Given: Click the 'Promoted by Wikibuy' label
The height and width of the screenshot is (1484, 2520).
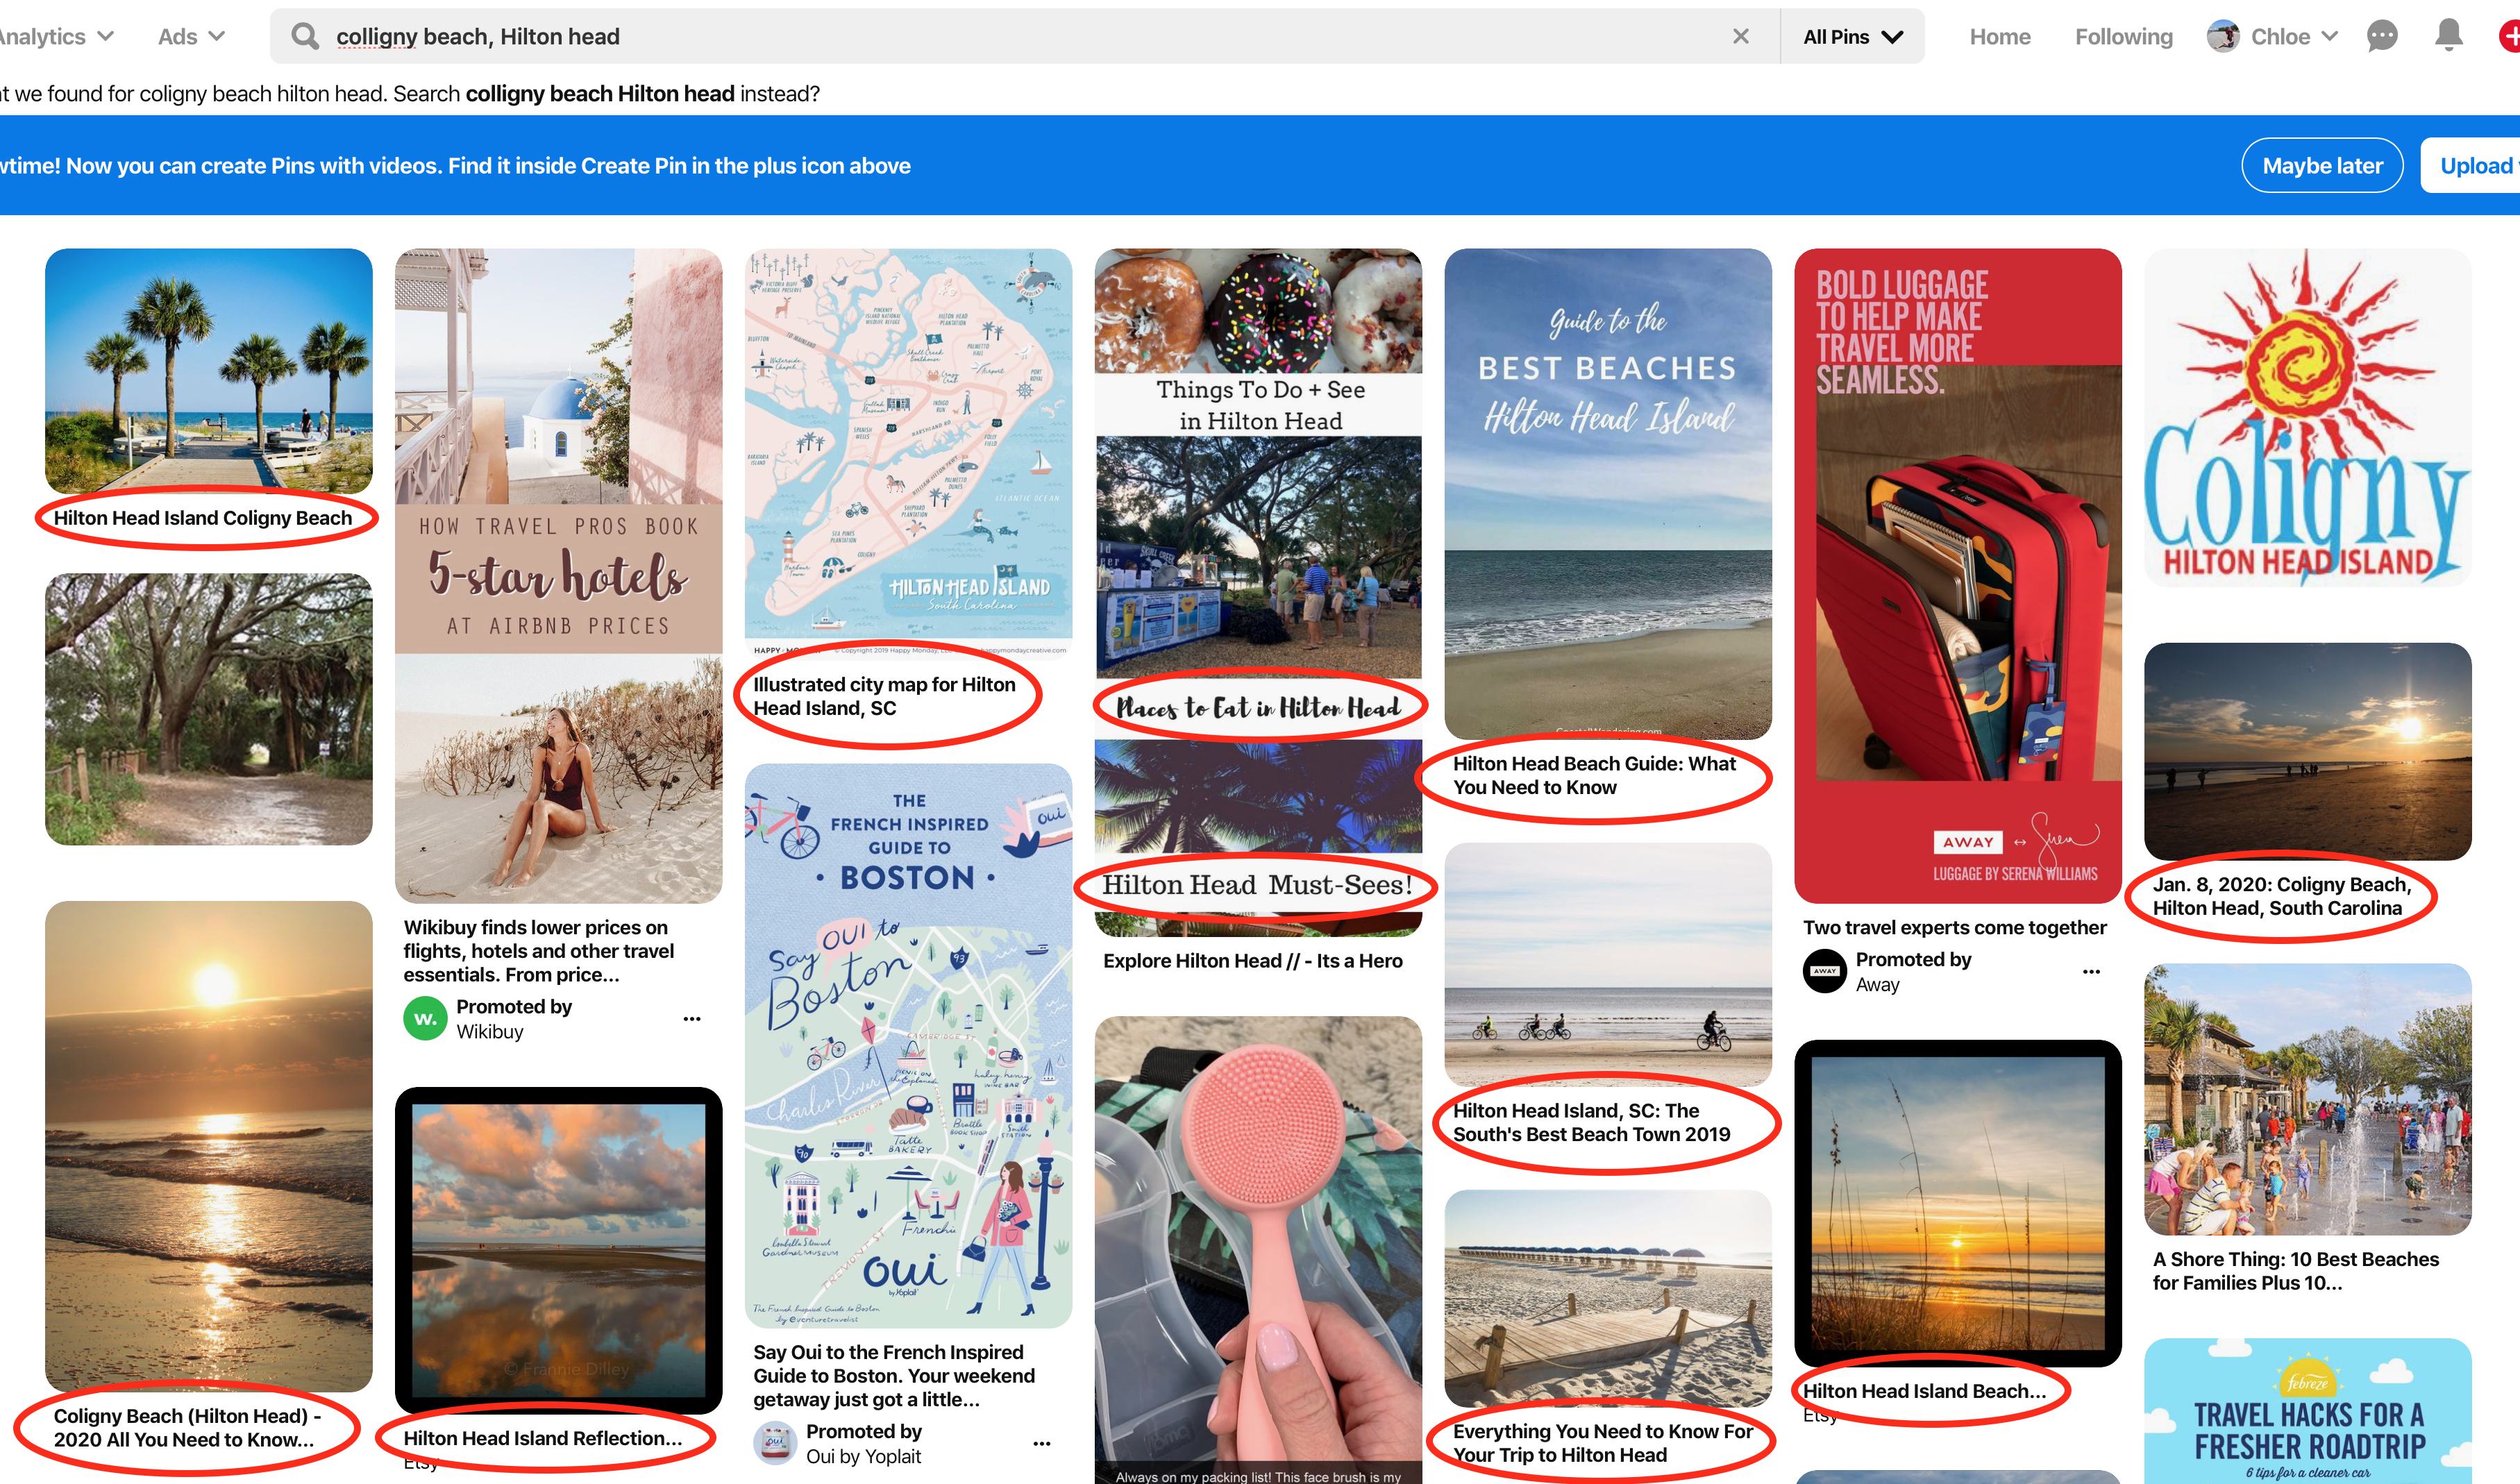Looking at the screenshot, I should tap(514, 1019).
